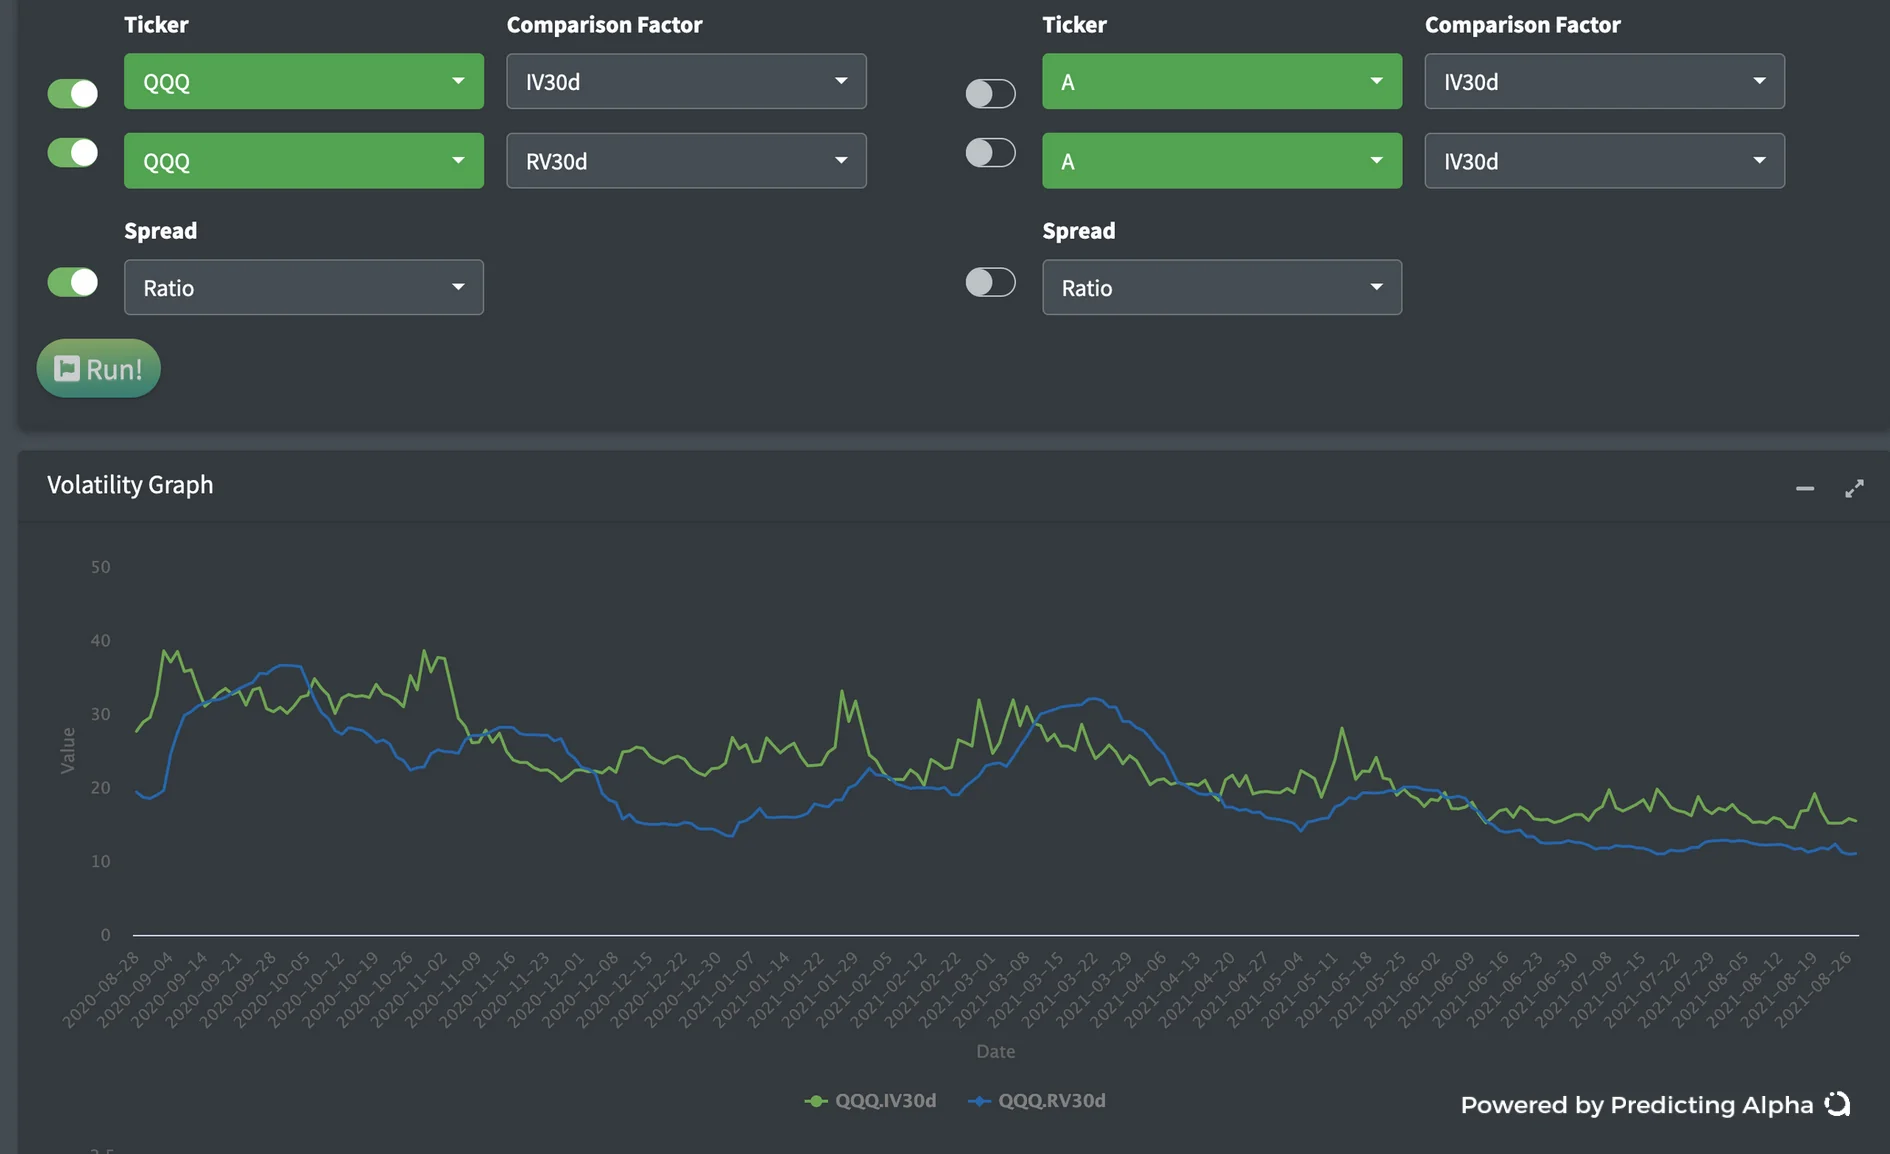Open right-side second IV30d factor dropdown
This screenshot has height=1154, width=1890.
[1604, 160]
